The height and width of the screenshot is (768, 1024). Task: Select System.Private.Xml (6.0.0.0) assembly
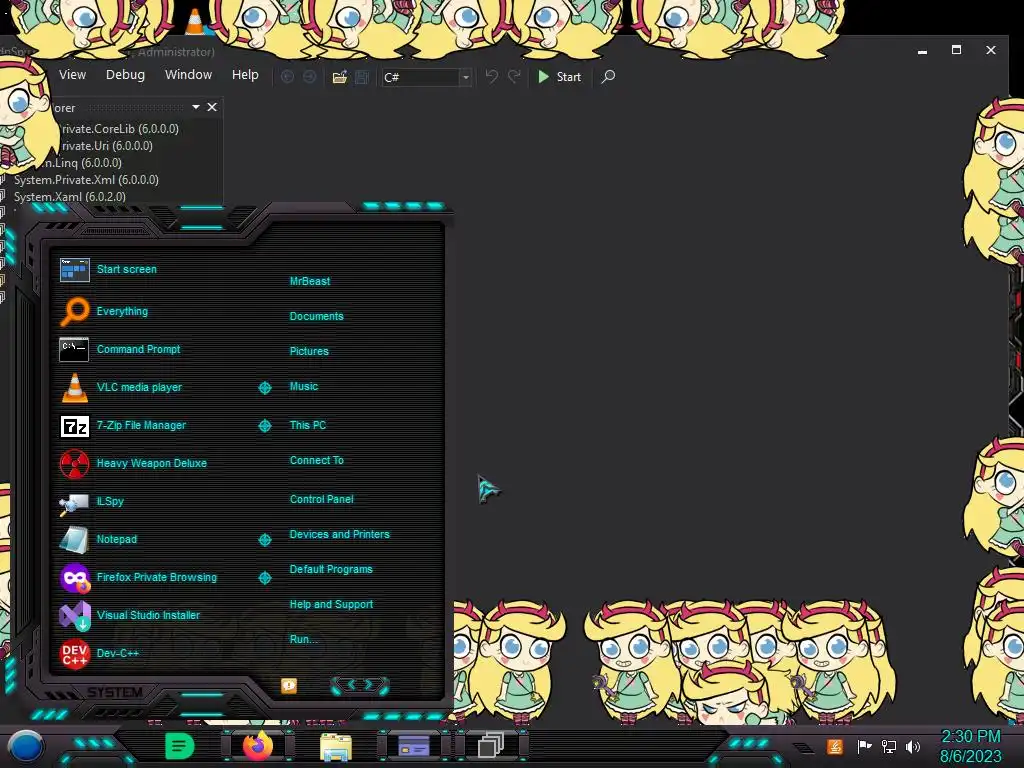[x=86, y=180]
